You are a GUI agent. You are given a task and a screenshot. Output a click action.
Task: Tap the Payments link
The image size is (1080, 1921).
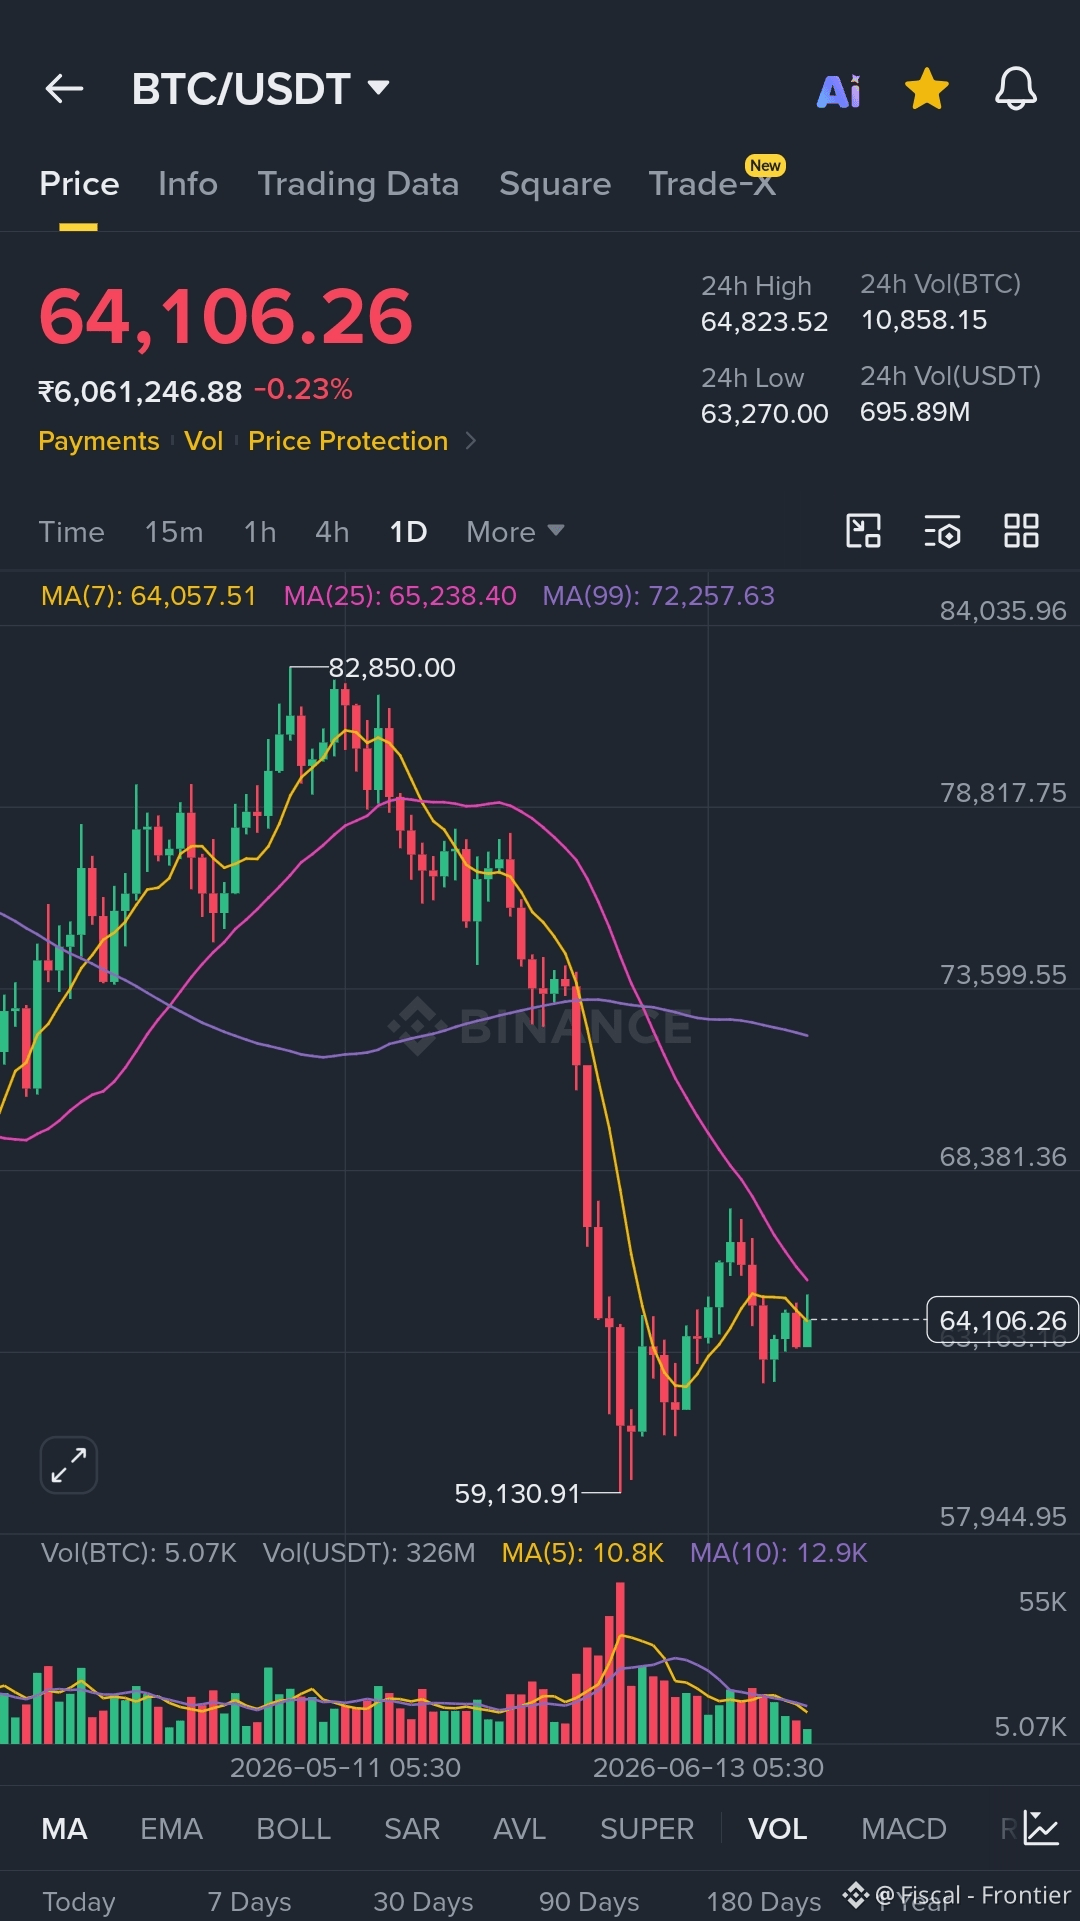pyautogui.click(x=99, y=441)
